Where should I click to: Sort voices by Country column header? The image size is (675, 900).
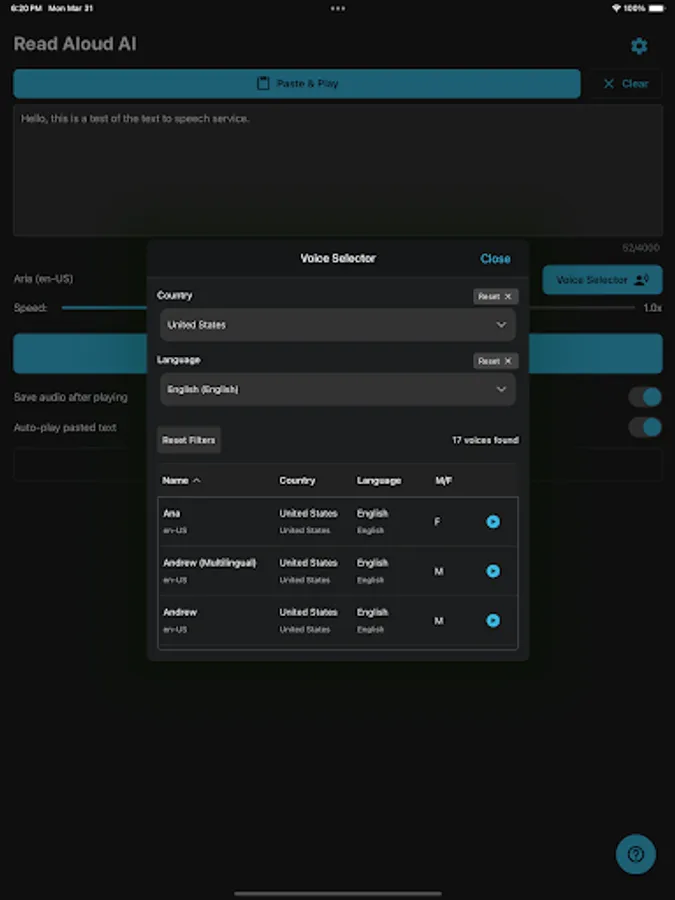pyautogui.click(x=297, y=480)
